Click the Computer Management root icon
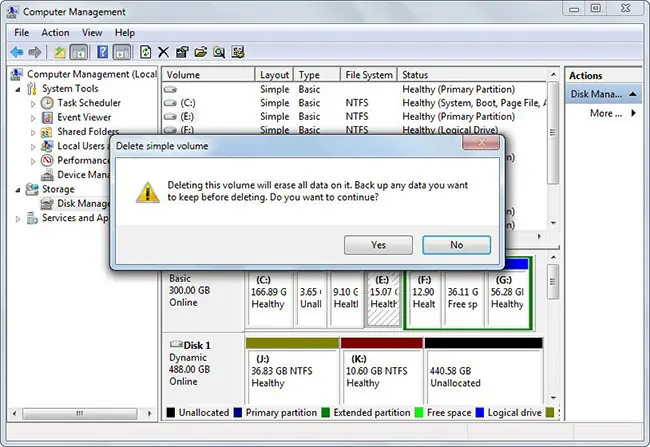Image resolution: width=650 pixels, height=447 pixels. pos(17,74)
